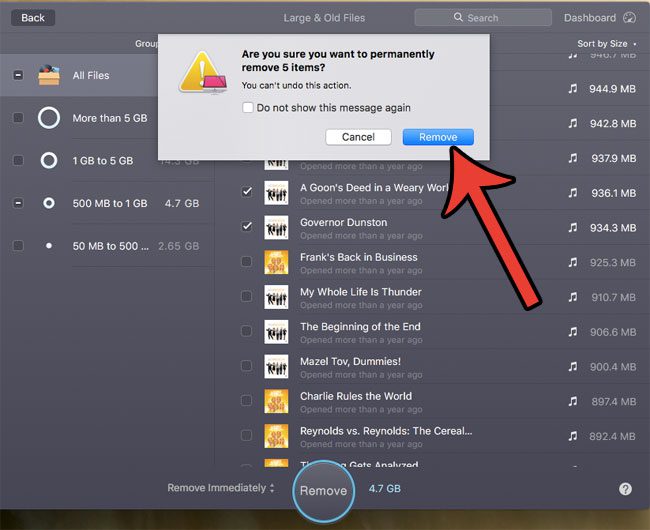Click Charlie Rules the World thumbnail
Screen dimensions: 650x530
point(276,402)
